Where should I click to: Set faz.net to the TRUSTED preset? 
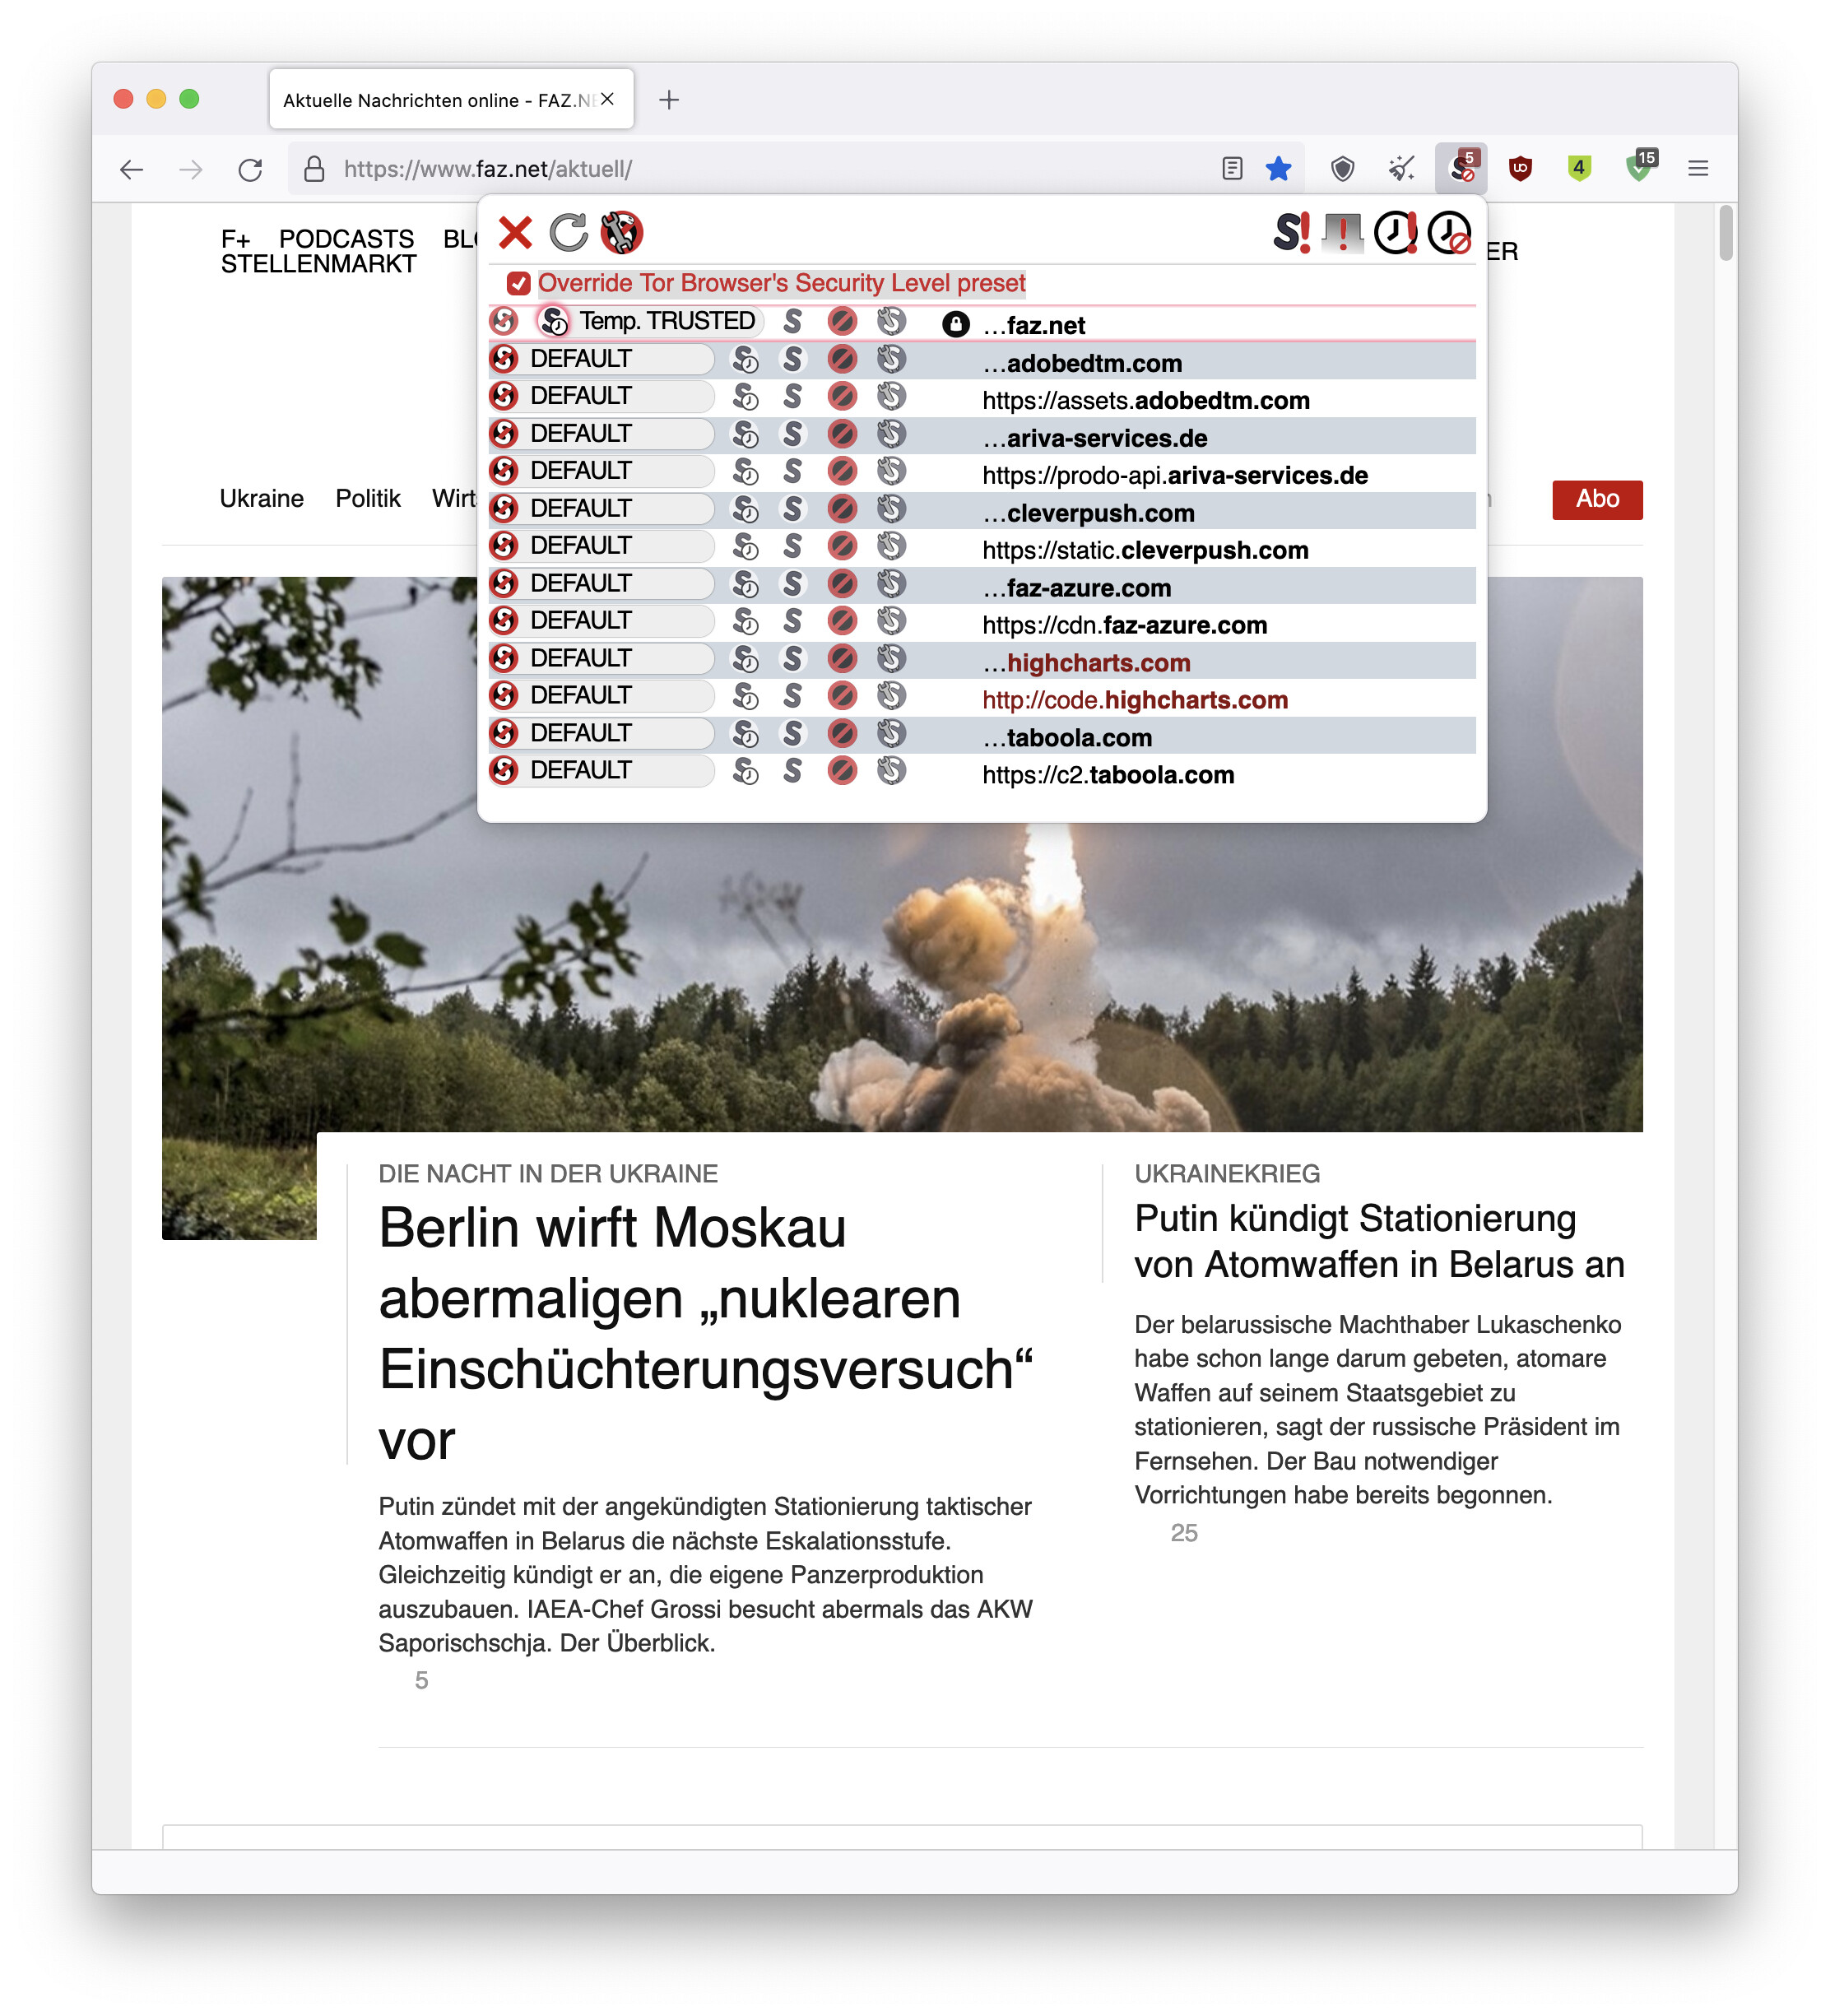[x=792, y=321]
